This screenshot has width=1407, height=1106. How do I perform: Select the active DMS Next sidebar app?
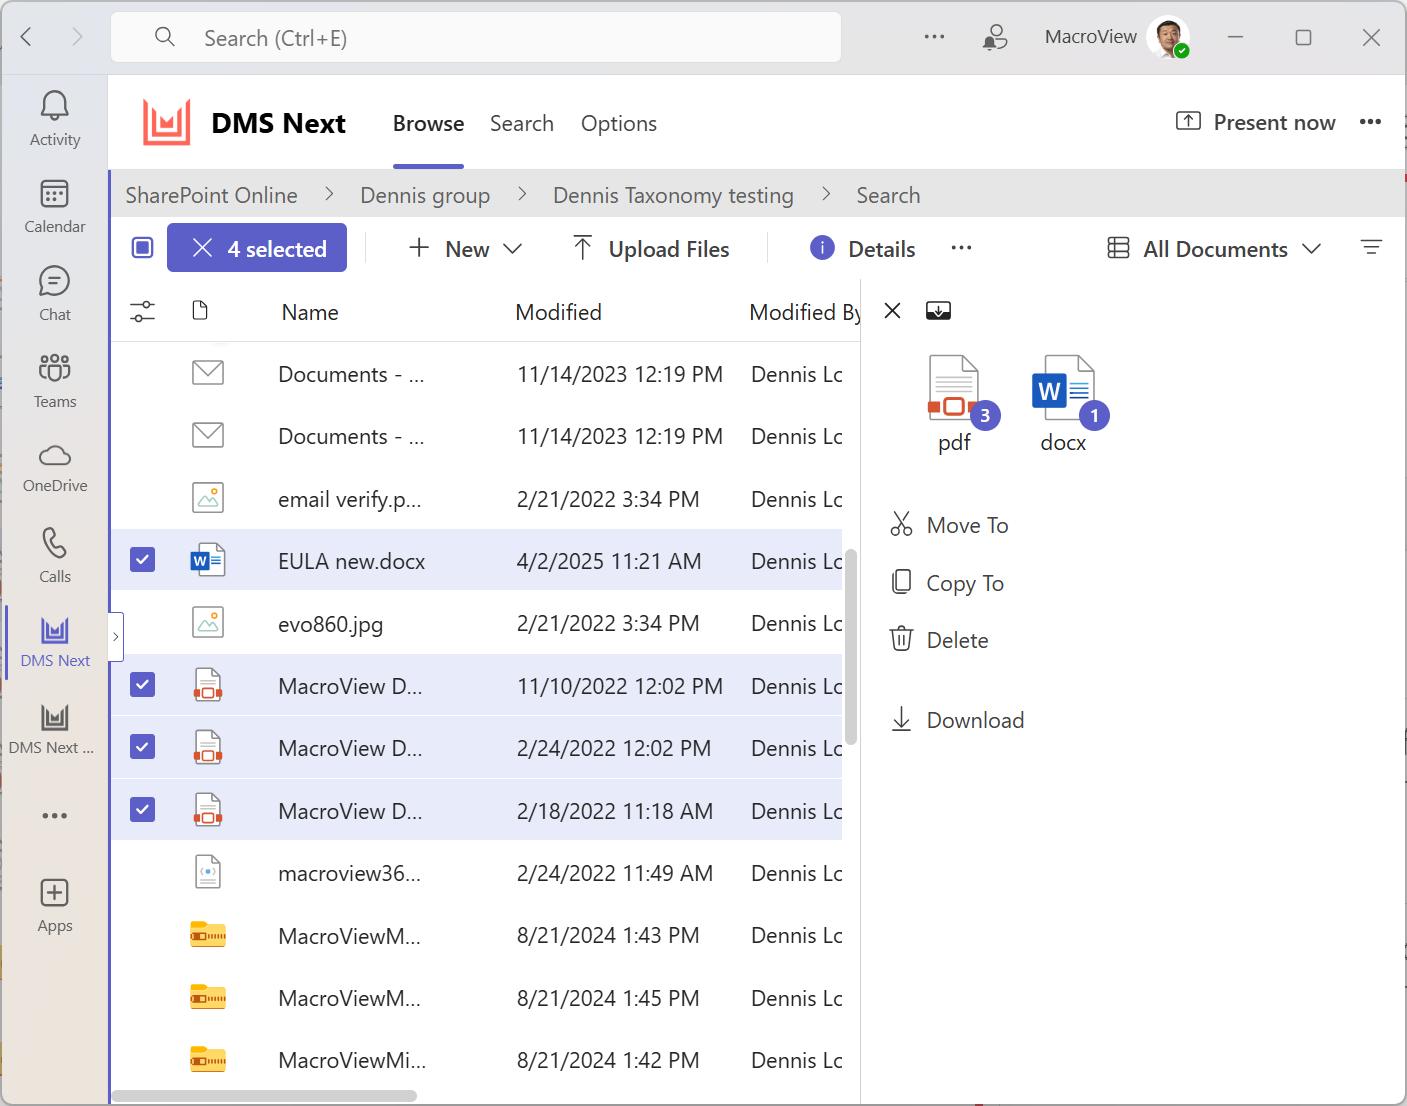coord(54,642)
